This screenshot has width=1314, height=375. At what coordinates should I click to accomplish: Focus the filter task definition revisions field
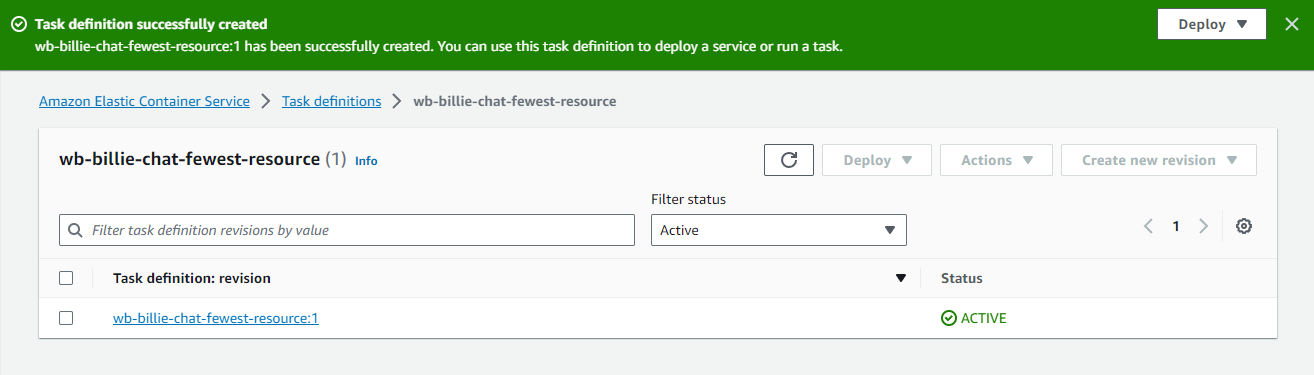point(346,230)
